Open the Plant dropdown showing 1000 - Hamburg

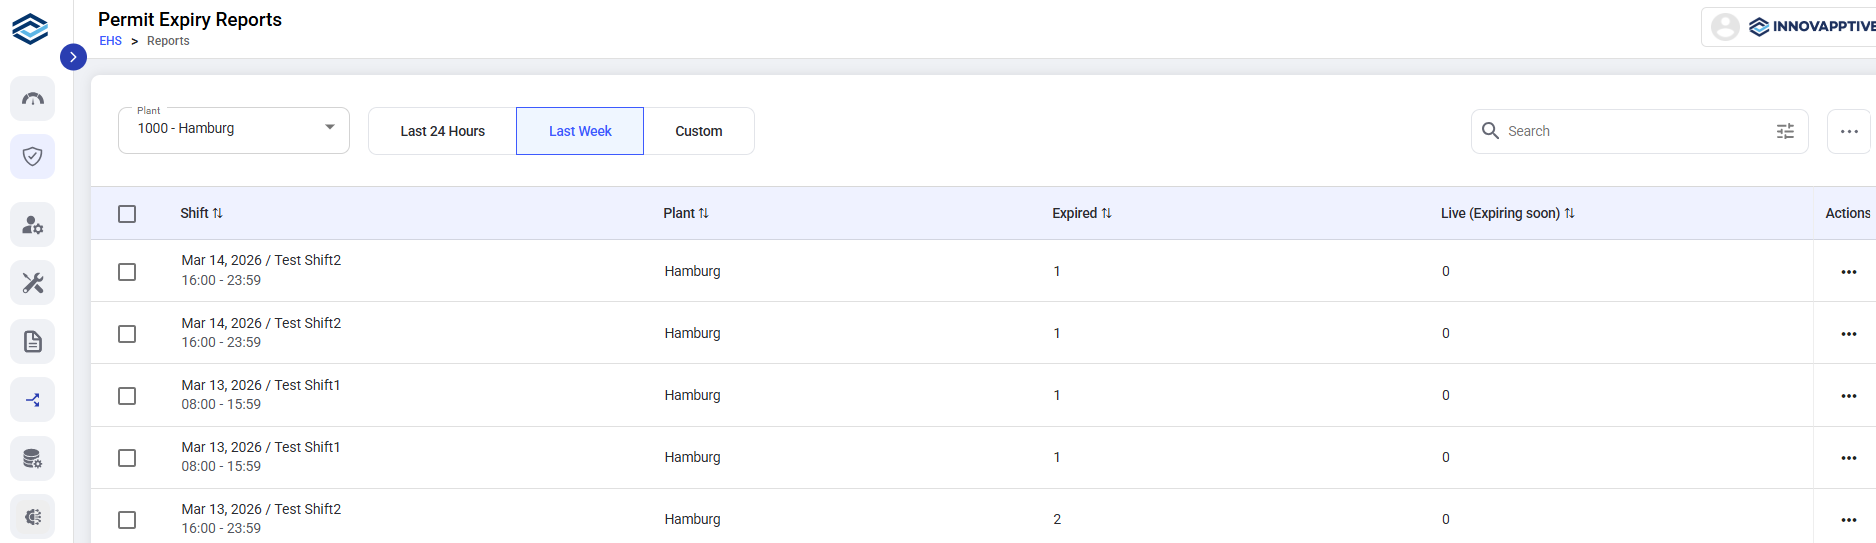click(234, 131)
